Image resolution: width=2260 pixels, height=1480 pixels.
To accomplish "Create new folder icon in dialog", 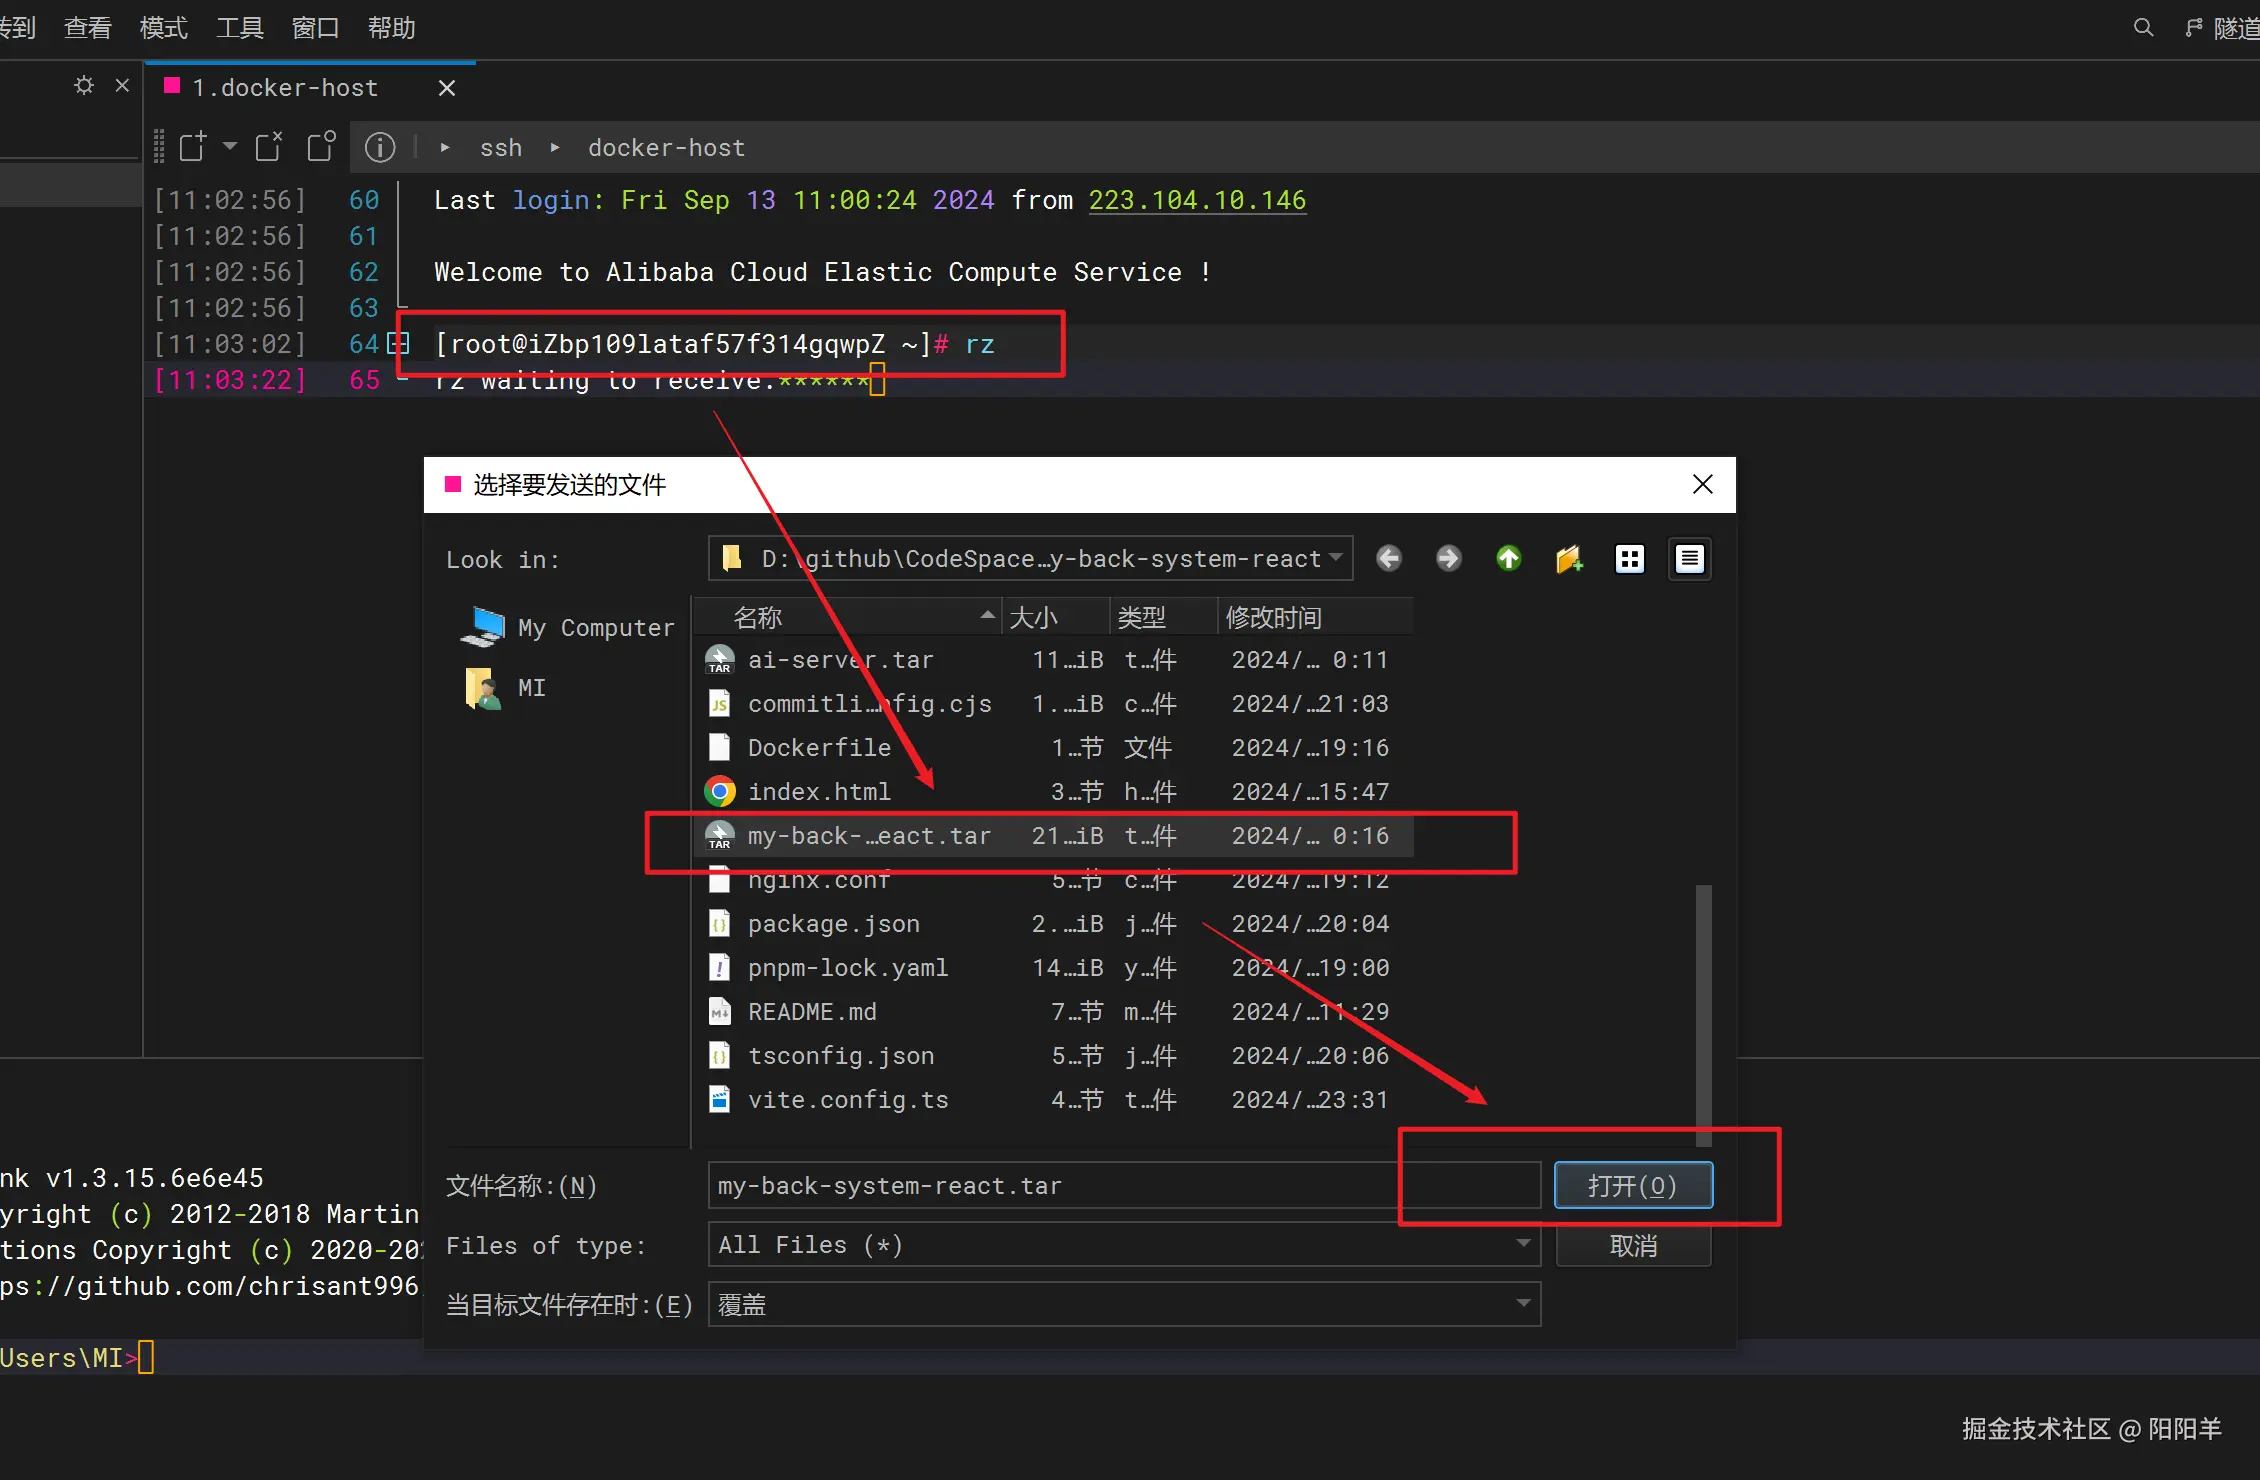I will [1568, 558].
